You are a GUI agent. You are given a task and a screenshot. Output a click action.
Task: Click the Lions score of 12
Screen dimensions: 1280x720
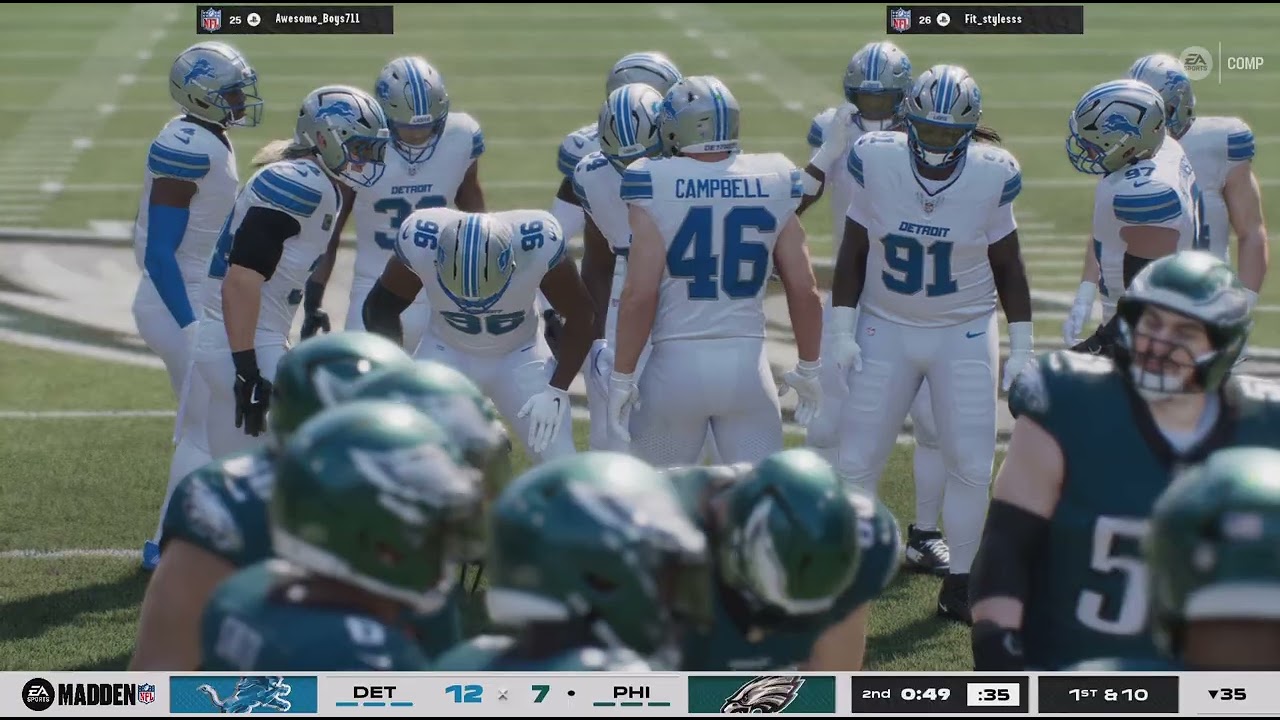464,693
